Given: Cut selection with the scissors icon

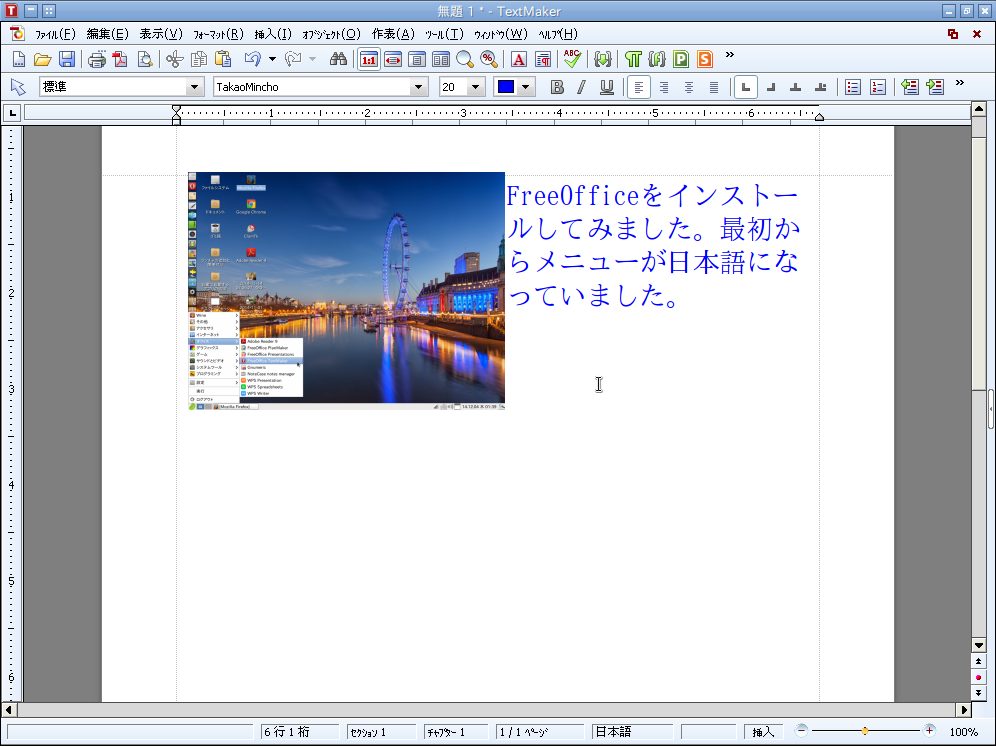Looking at the screenshot, I should (x=175, y=60).
